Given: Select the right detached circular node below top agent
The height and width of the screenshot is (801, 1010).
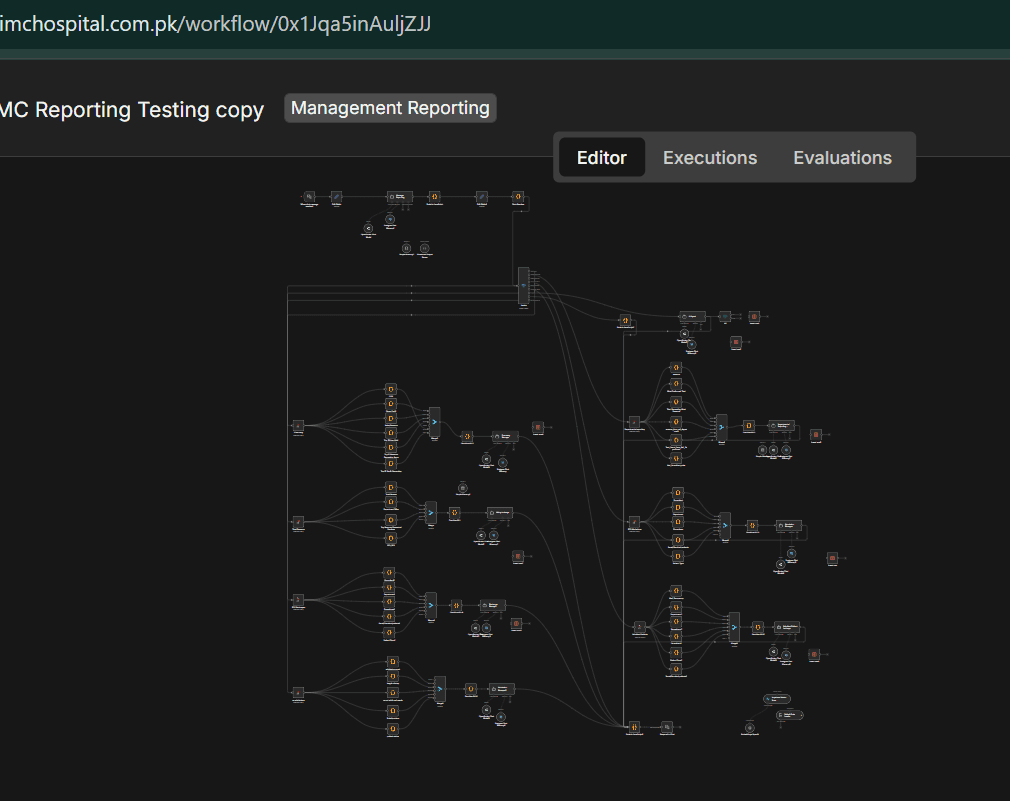Looking at the screenshot, I should tap(424, 248).
